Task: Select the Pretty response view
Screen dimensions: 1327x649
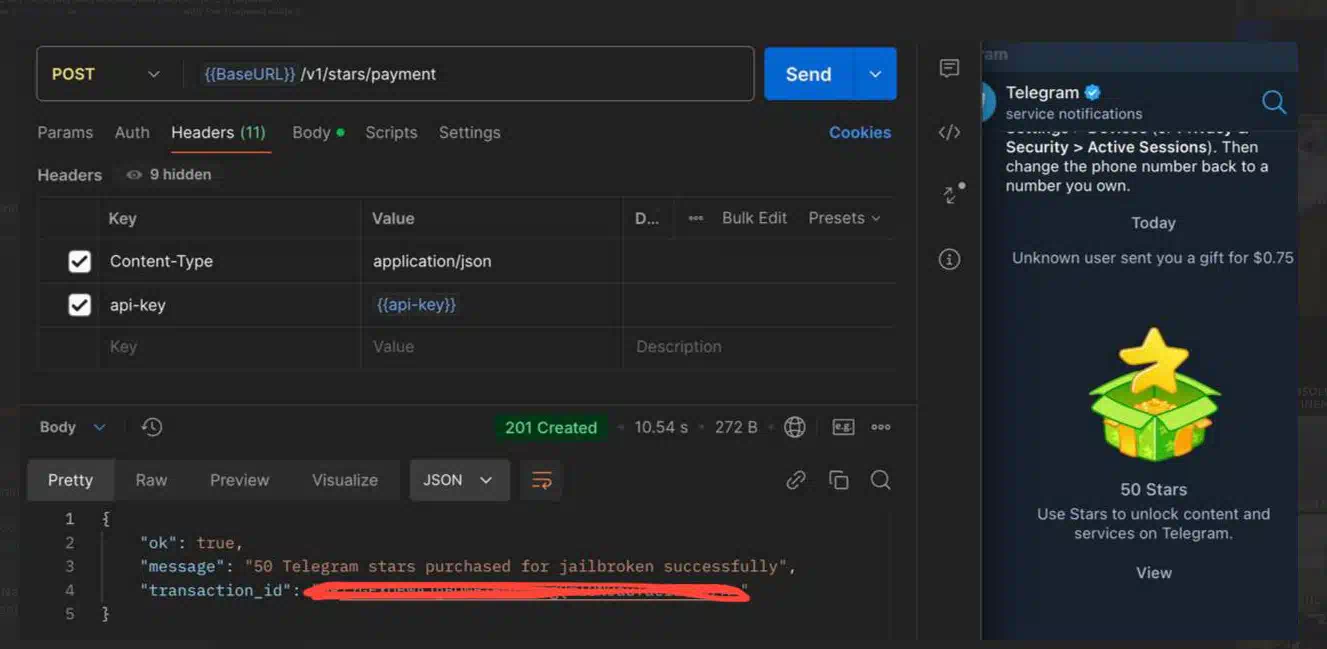Action: click(x=70, y=480)
